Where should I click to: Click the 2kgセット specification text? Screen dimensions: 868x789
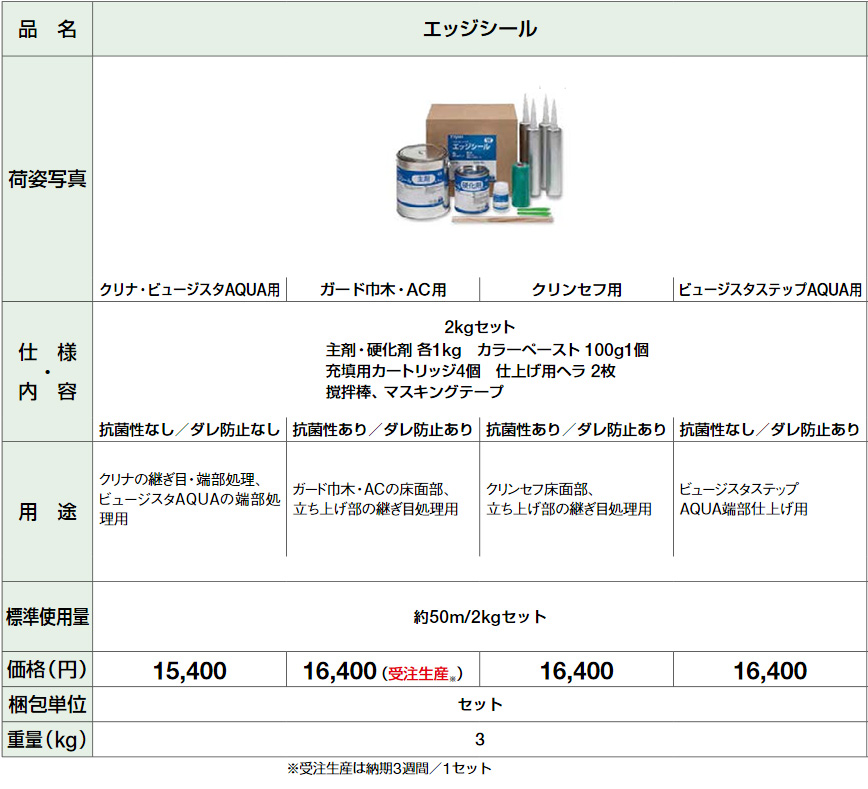pyautogui.click(x=480, y=327)
